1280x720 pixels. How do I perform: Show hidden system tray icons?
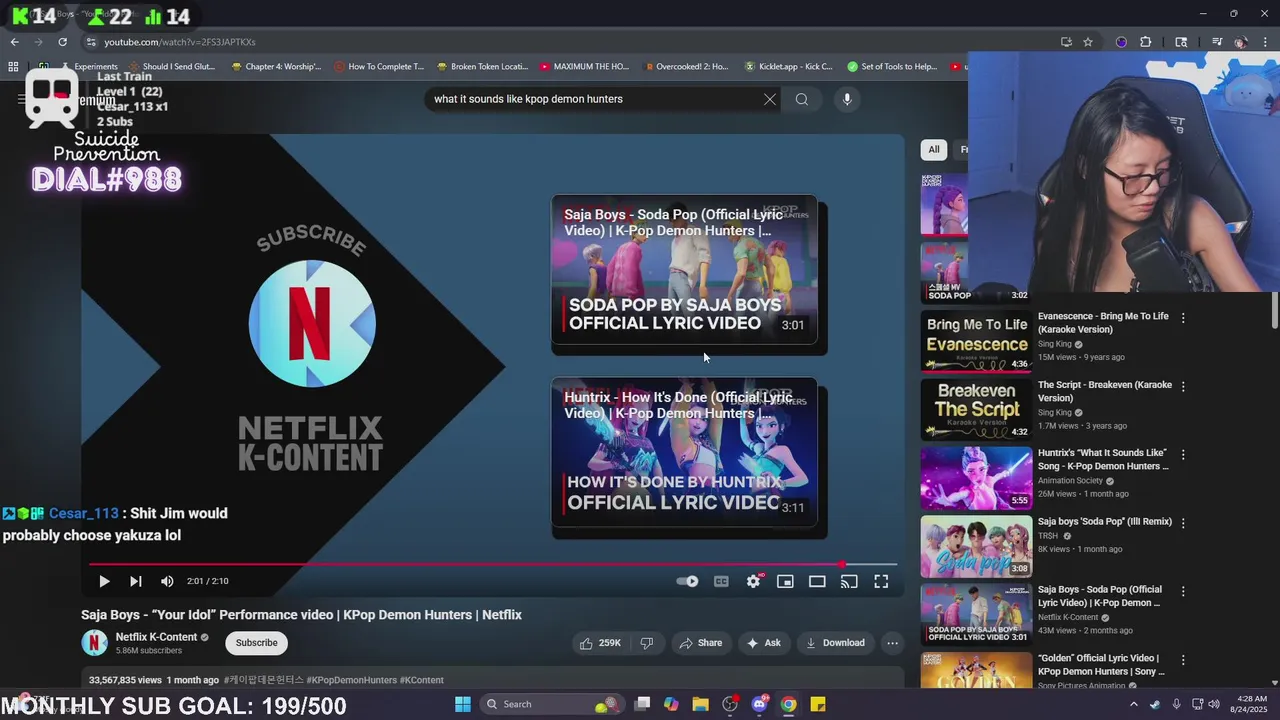1134,704
